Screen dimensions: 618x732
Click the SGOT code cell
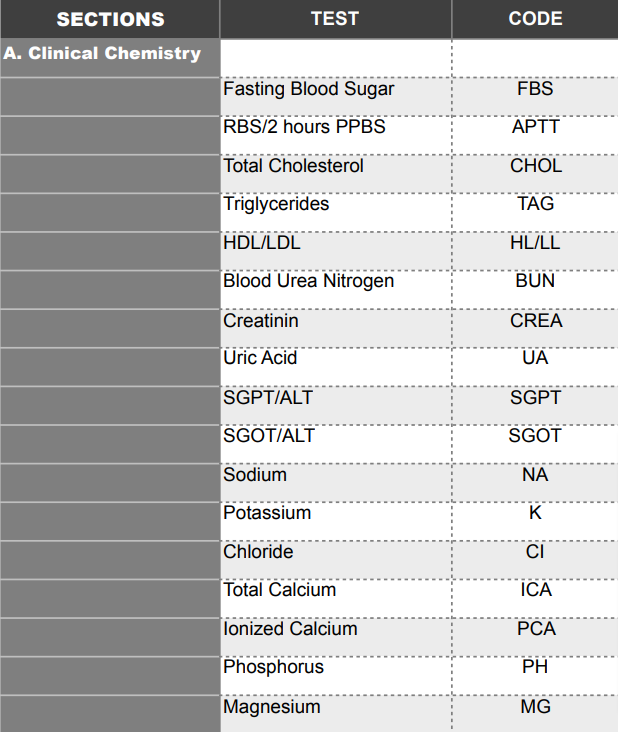[535, 435]
